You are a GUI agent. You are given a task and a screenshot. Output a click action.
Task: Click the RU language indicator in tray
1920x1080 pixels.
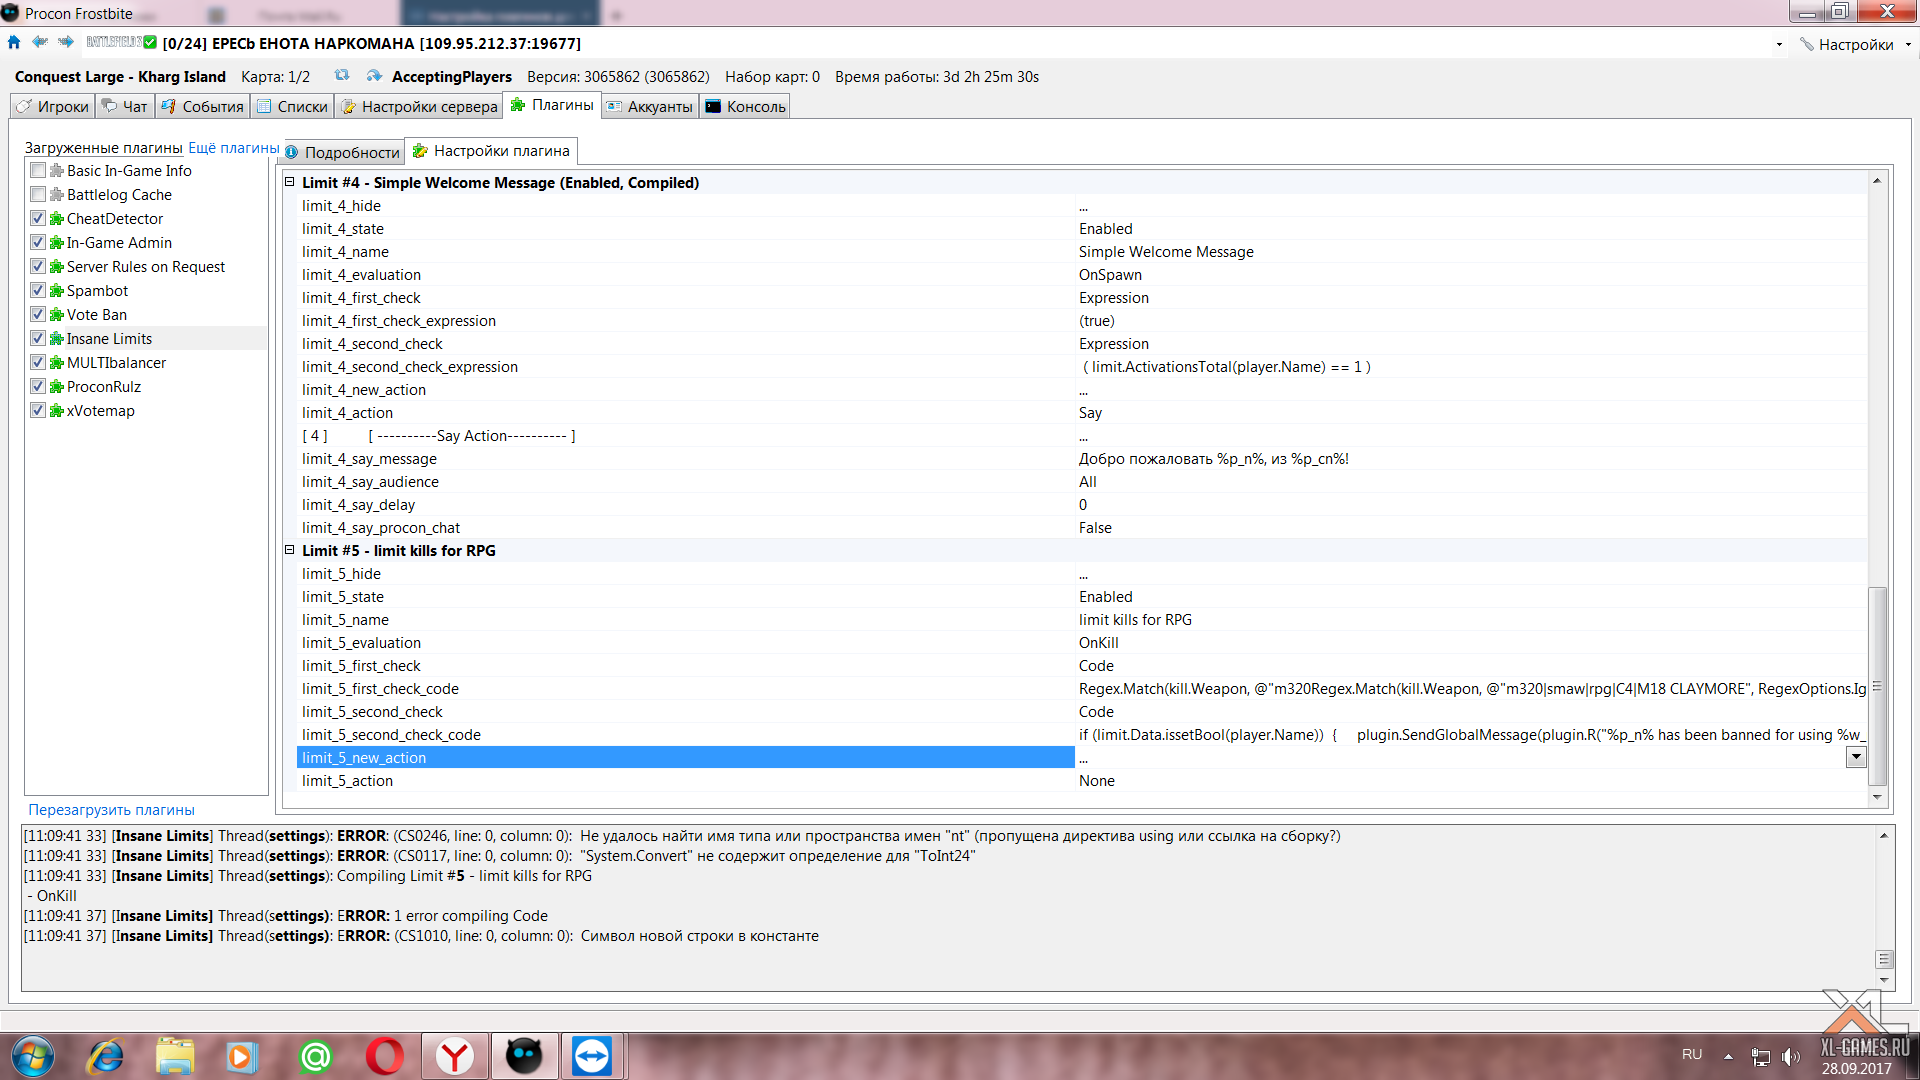click(x=1692, y=1054)
